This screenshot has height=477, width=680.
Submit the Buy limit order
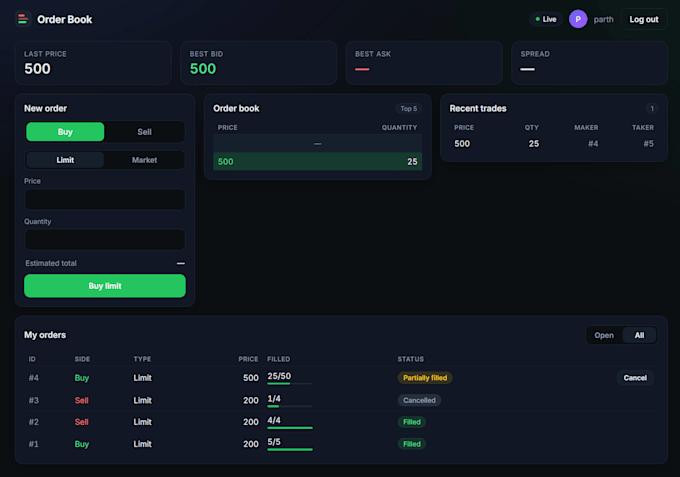pos(105,286)
